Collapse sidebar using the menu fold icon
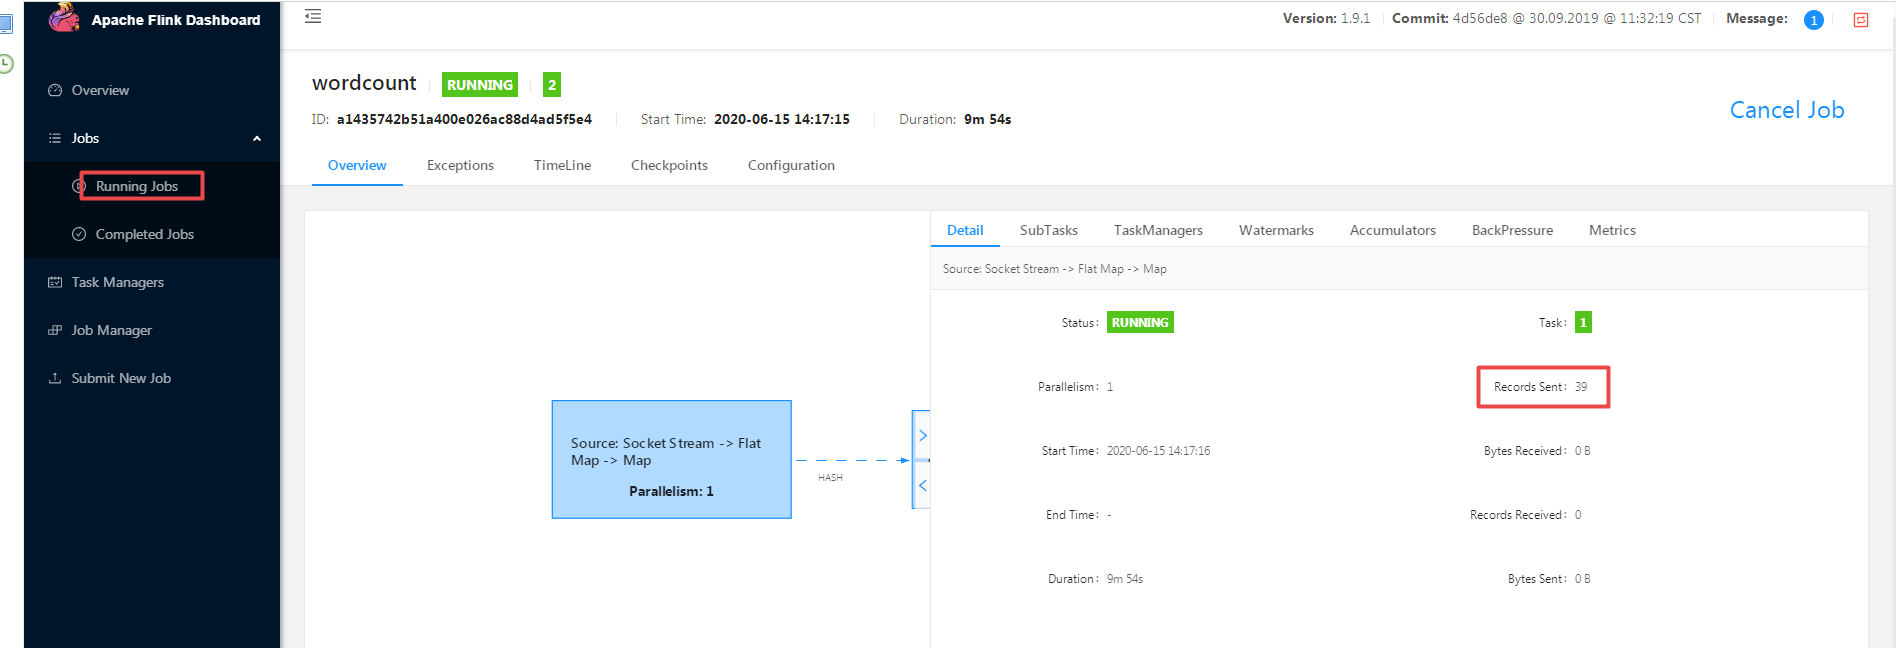 point(313,16)
